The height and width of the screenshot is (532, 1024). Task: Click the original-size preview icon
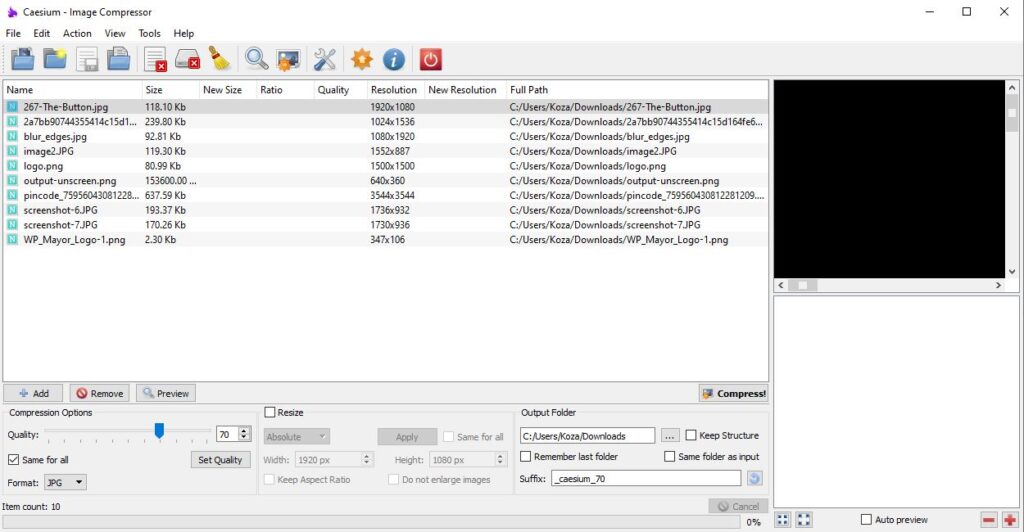coord(804,520)
